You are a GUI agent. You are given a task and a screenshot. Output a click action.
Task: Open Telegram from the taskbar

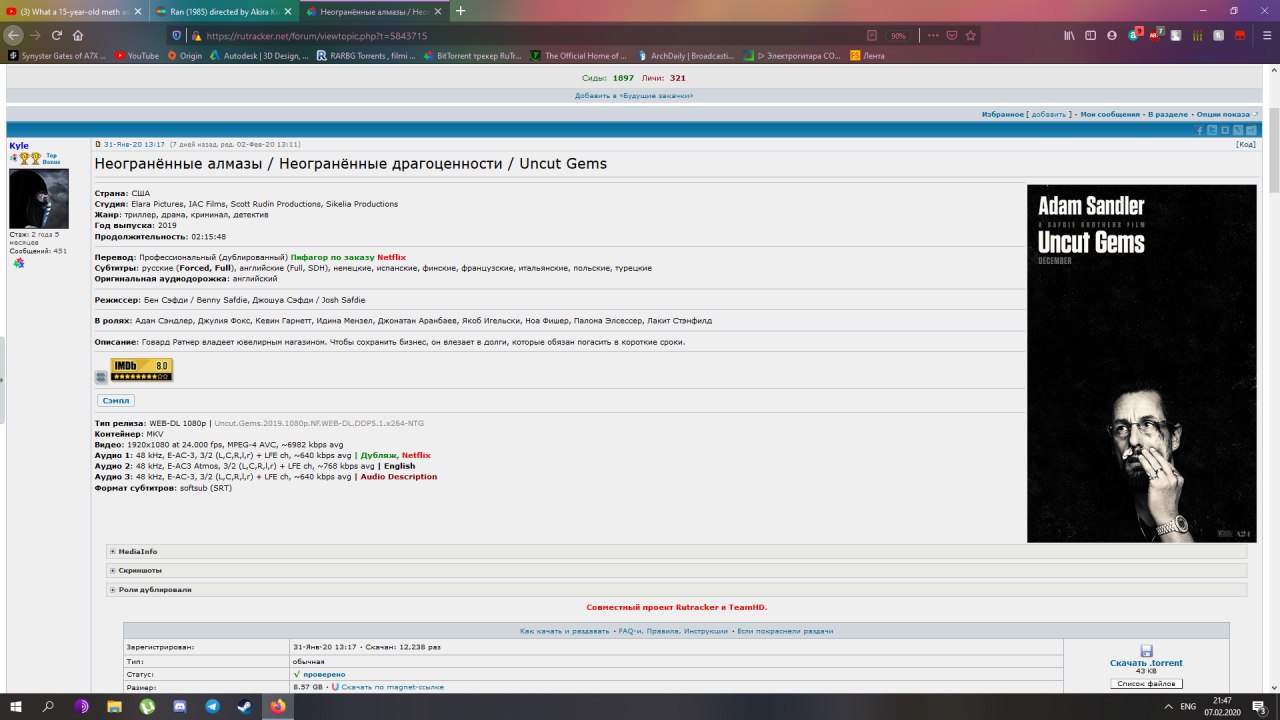(x=212, y=706)
